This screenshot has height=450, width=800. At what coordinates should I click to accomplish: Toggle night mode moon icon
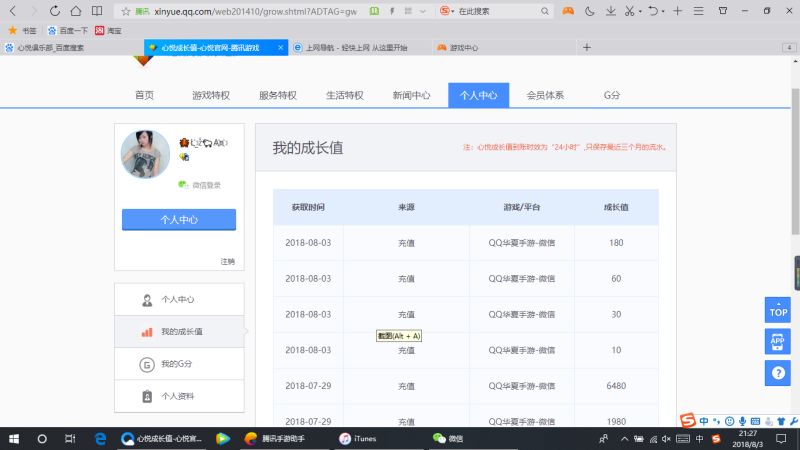[590, 11]
